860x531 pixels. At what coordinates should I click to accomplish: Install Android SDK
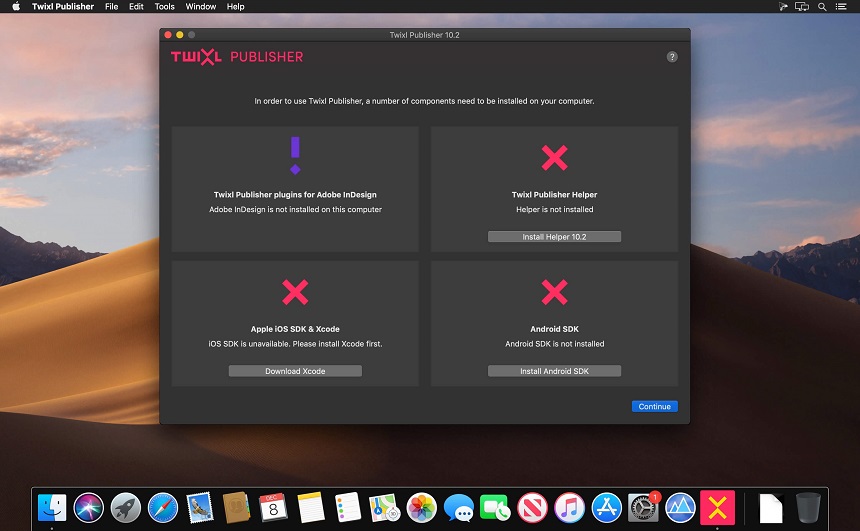555,371
